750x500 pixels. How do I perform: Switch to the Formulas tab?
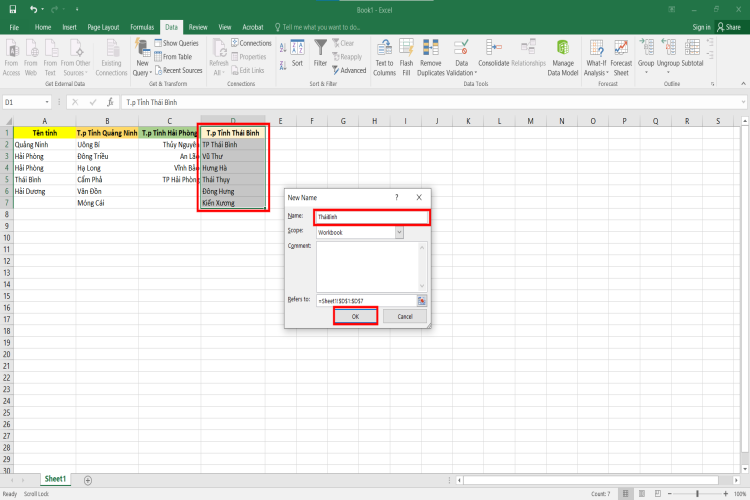point(142,27)
